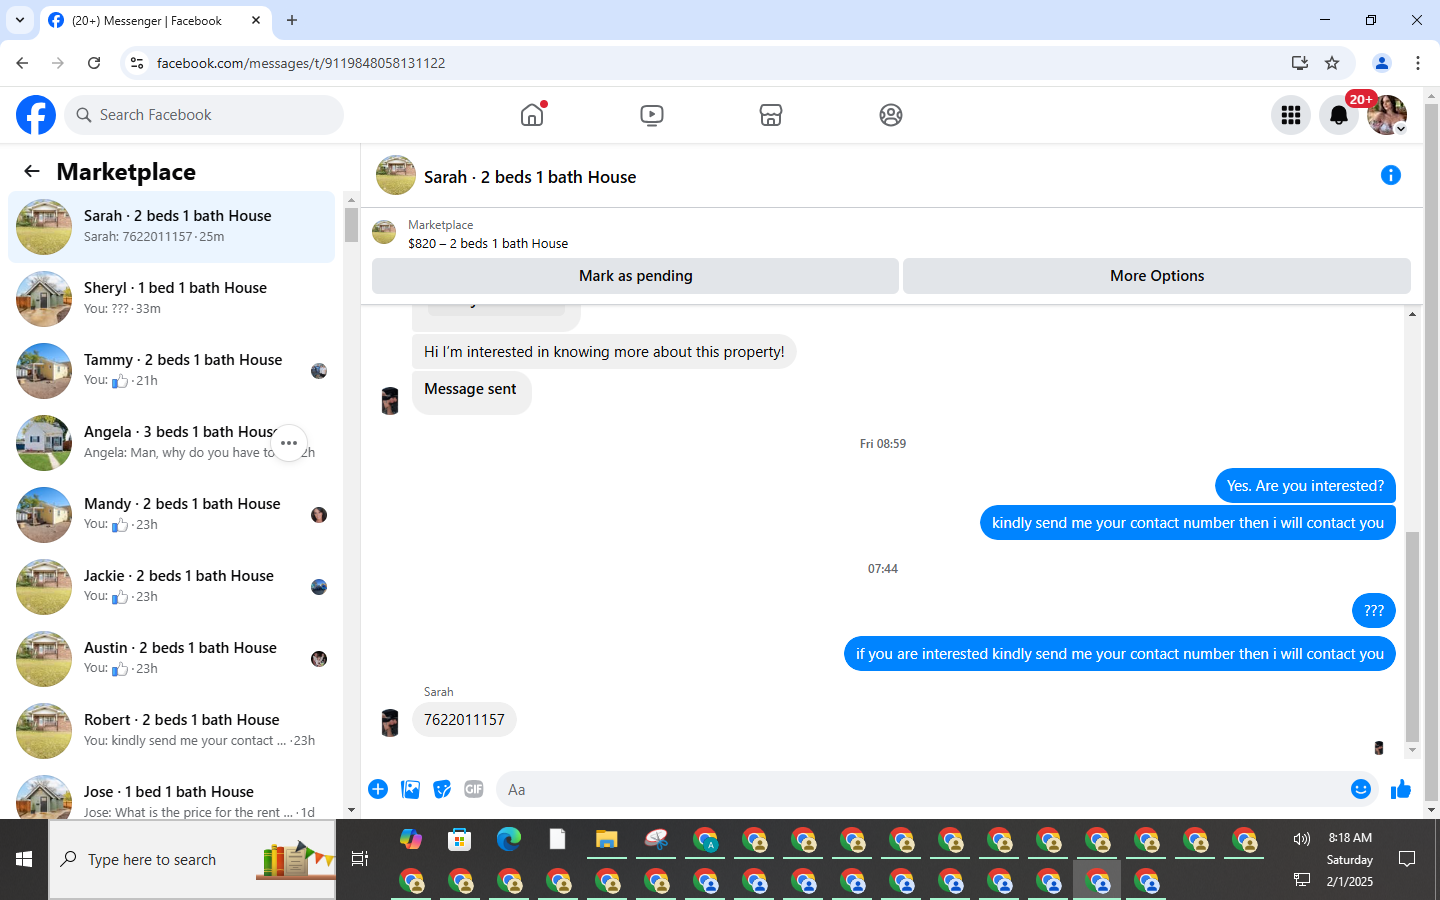Bookmark this page with the star icon
Image resolution: width=1440 pixels, height=900 pixels.
(1332, 63)
